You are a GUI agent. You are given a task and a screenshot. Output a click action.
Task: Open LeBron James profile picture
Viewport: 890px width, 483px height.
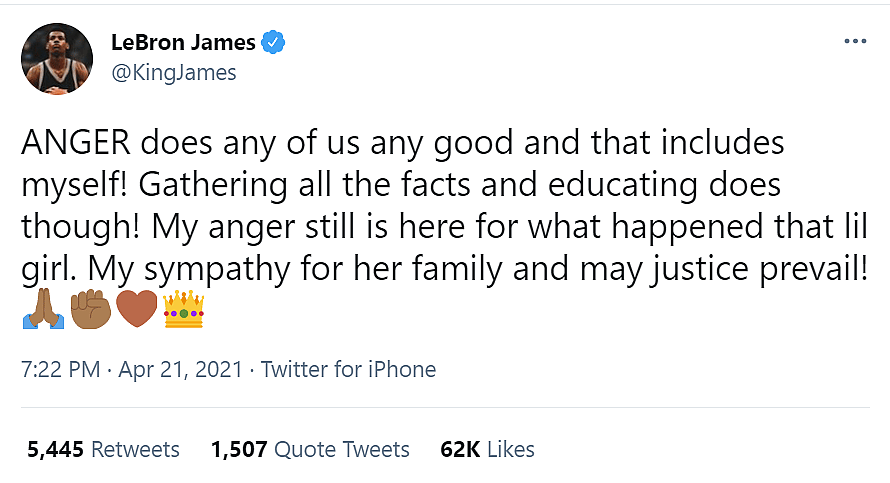click(x=58, y=58)
